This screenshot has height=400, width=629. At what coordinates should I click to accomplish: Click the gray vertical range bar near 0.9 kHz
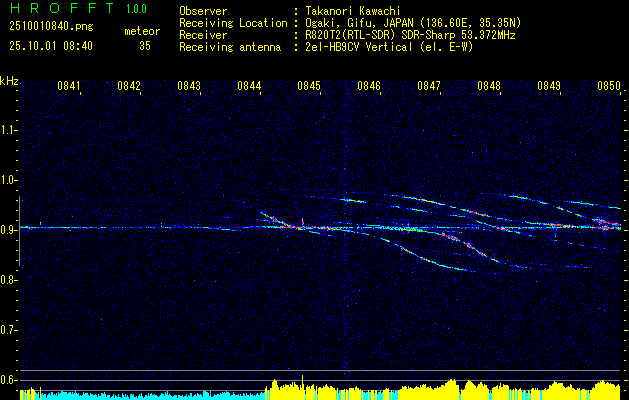19,231
